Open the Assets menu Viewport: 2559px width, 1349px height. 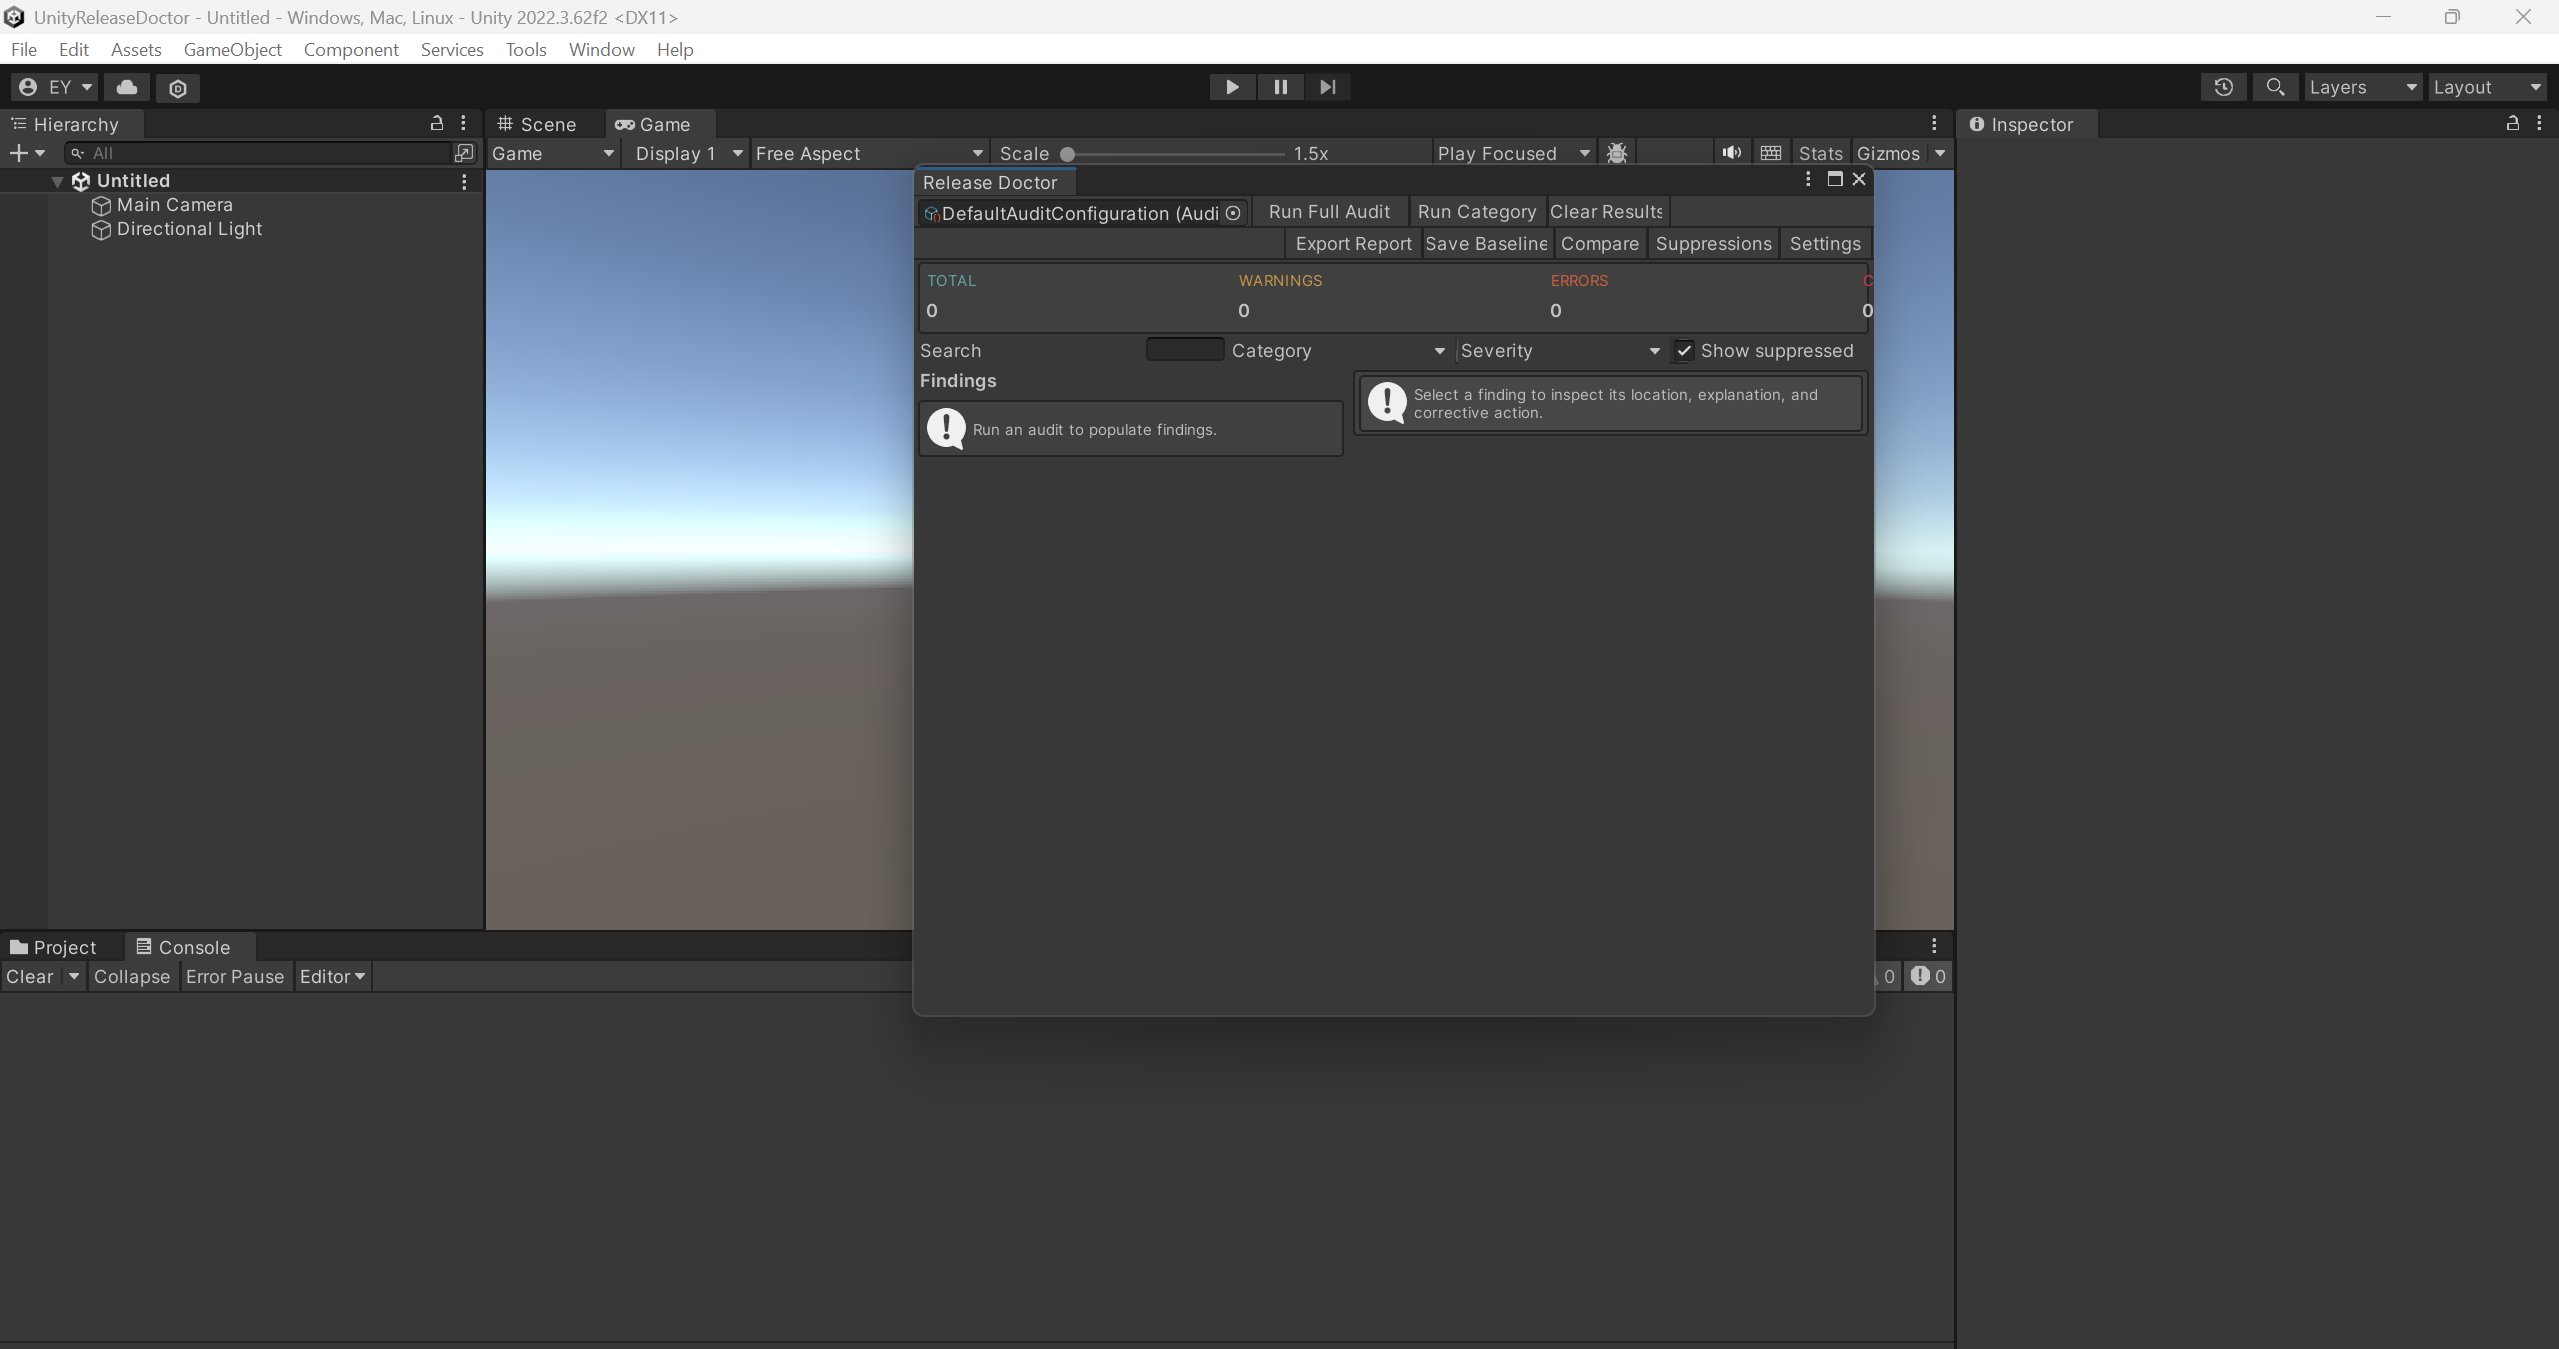tap(136, 50)
